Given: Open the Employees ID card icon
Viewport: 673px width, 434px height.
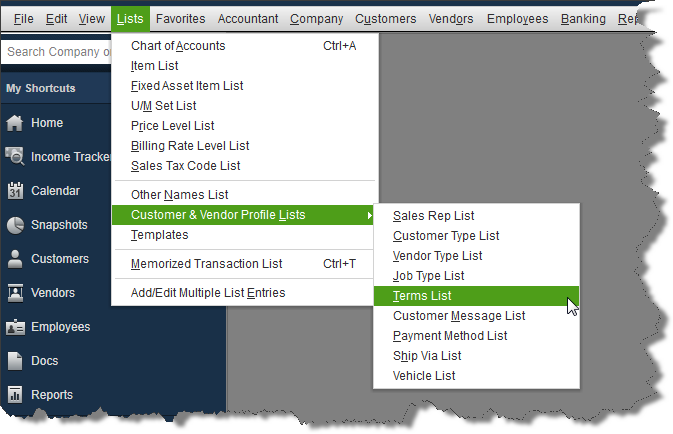Looking at the screenshot, I should click(x=15, y=327).
